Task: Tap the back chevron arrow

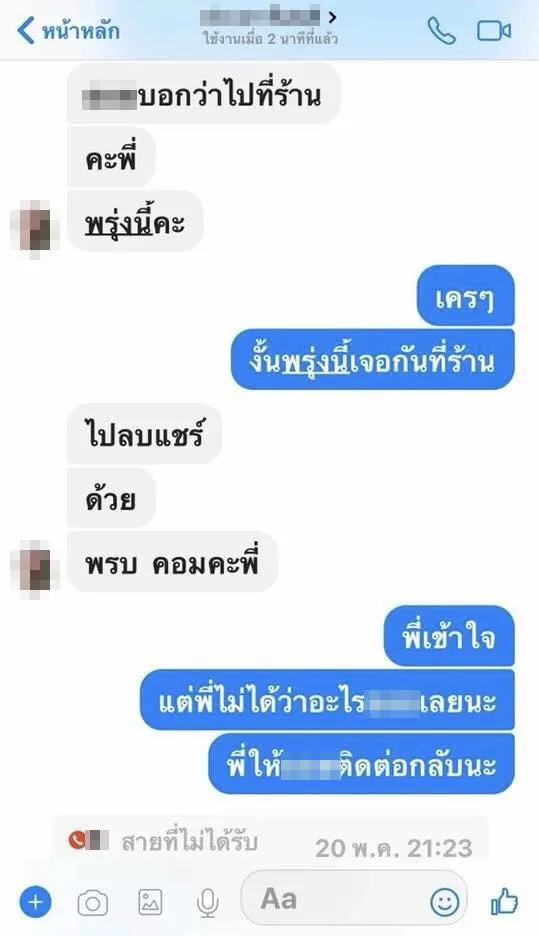Action: pos(26,30)
